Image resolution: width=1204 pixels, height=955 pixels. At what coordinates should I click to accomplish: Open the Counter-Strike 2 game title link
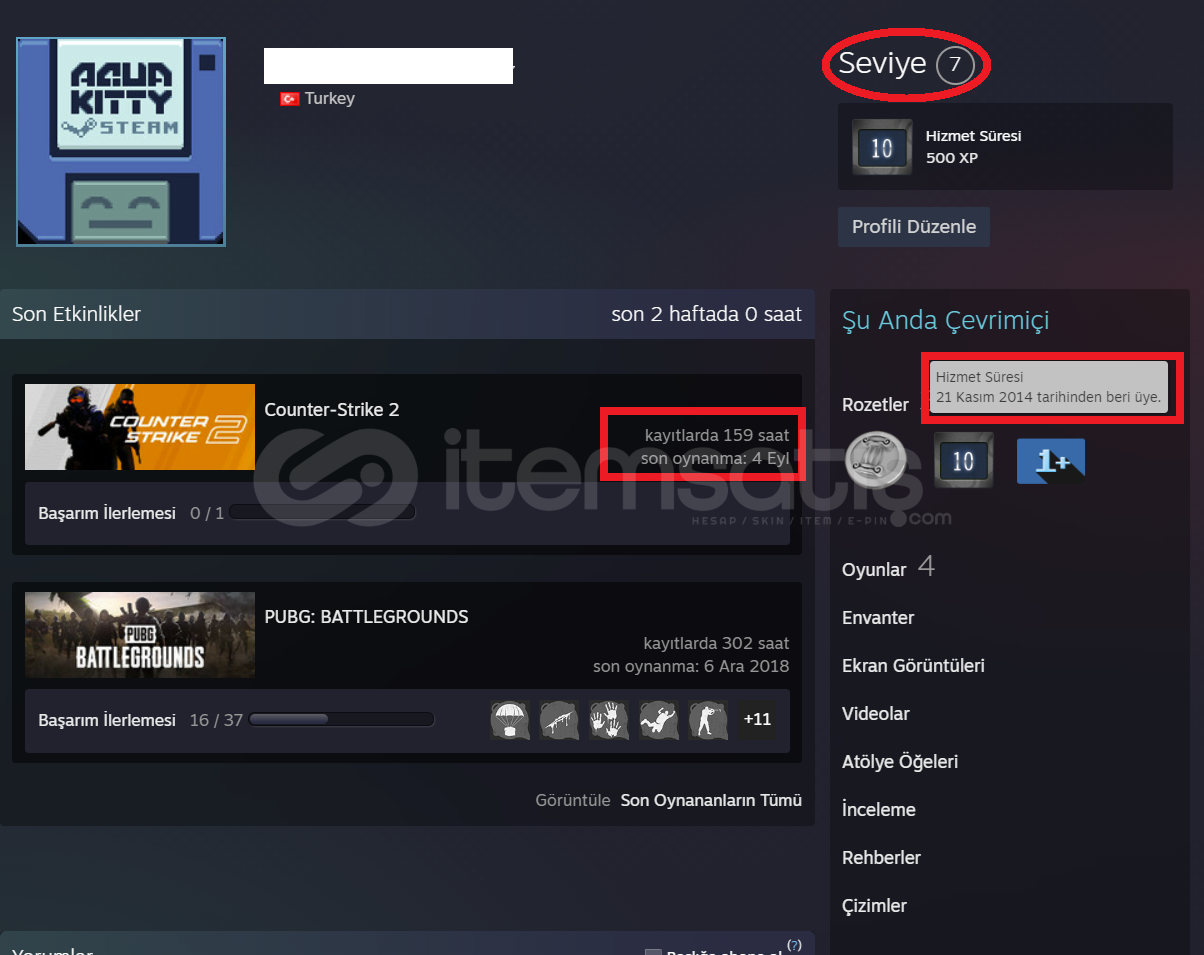332,410
